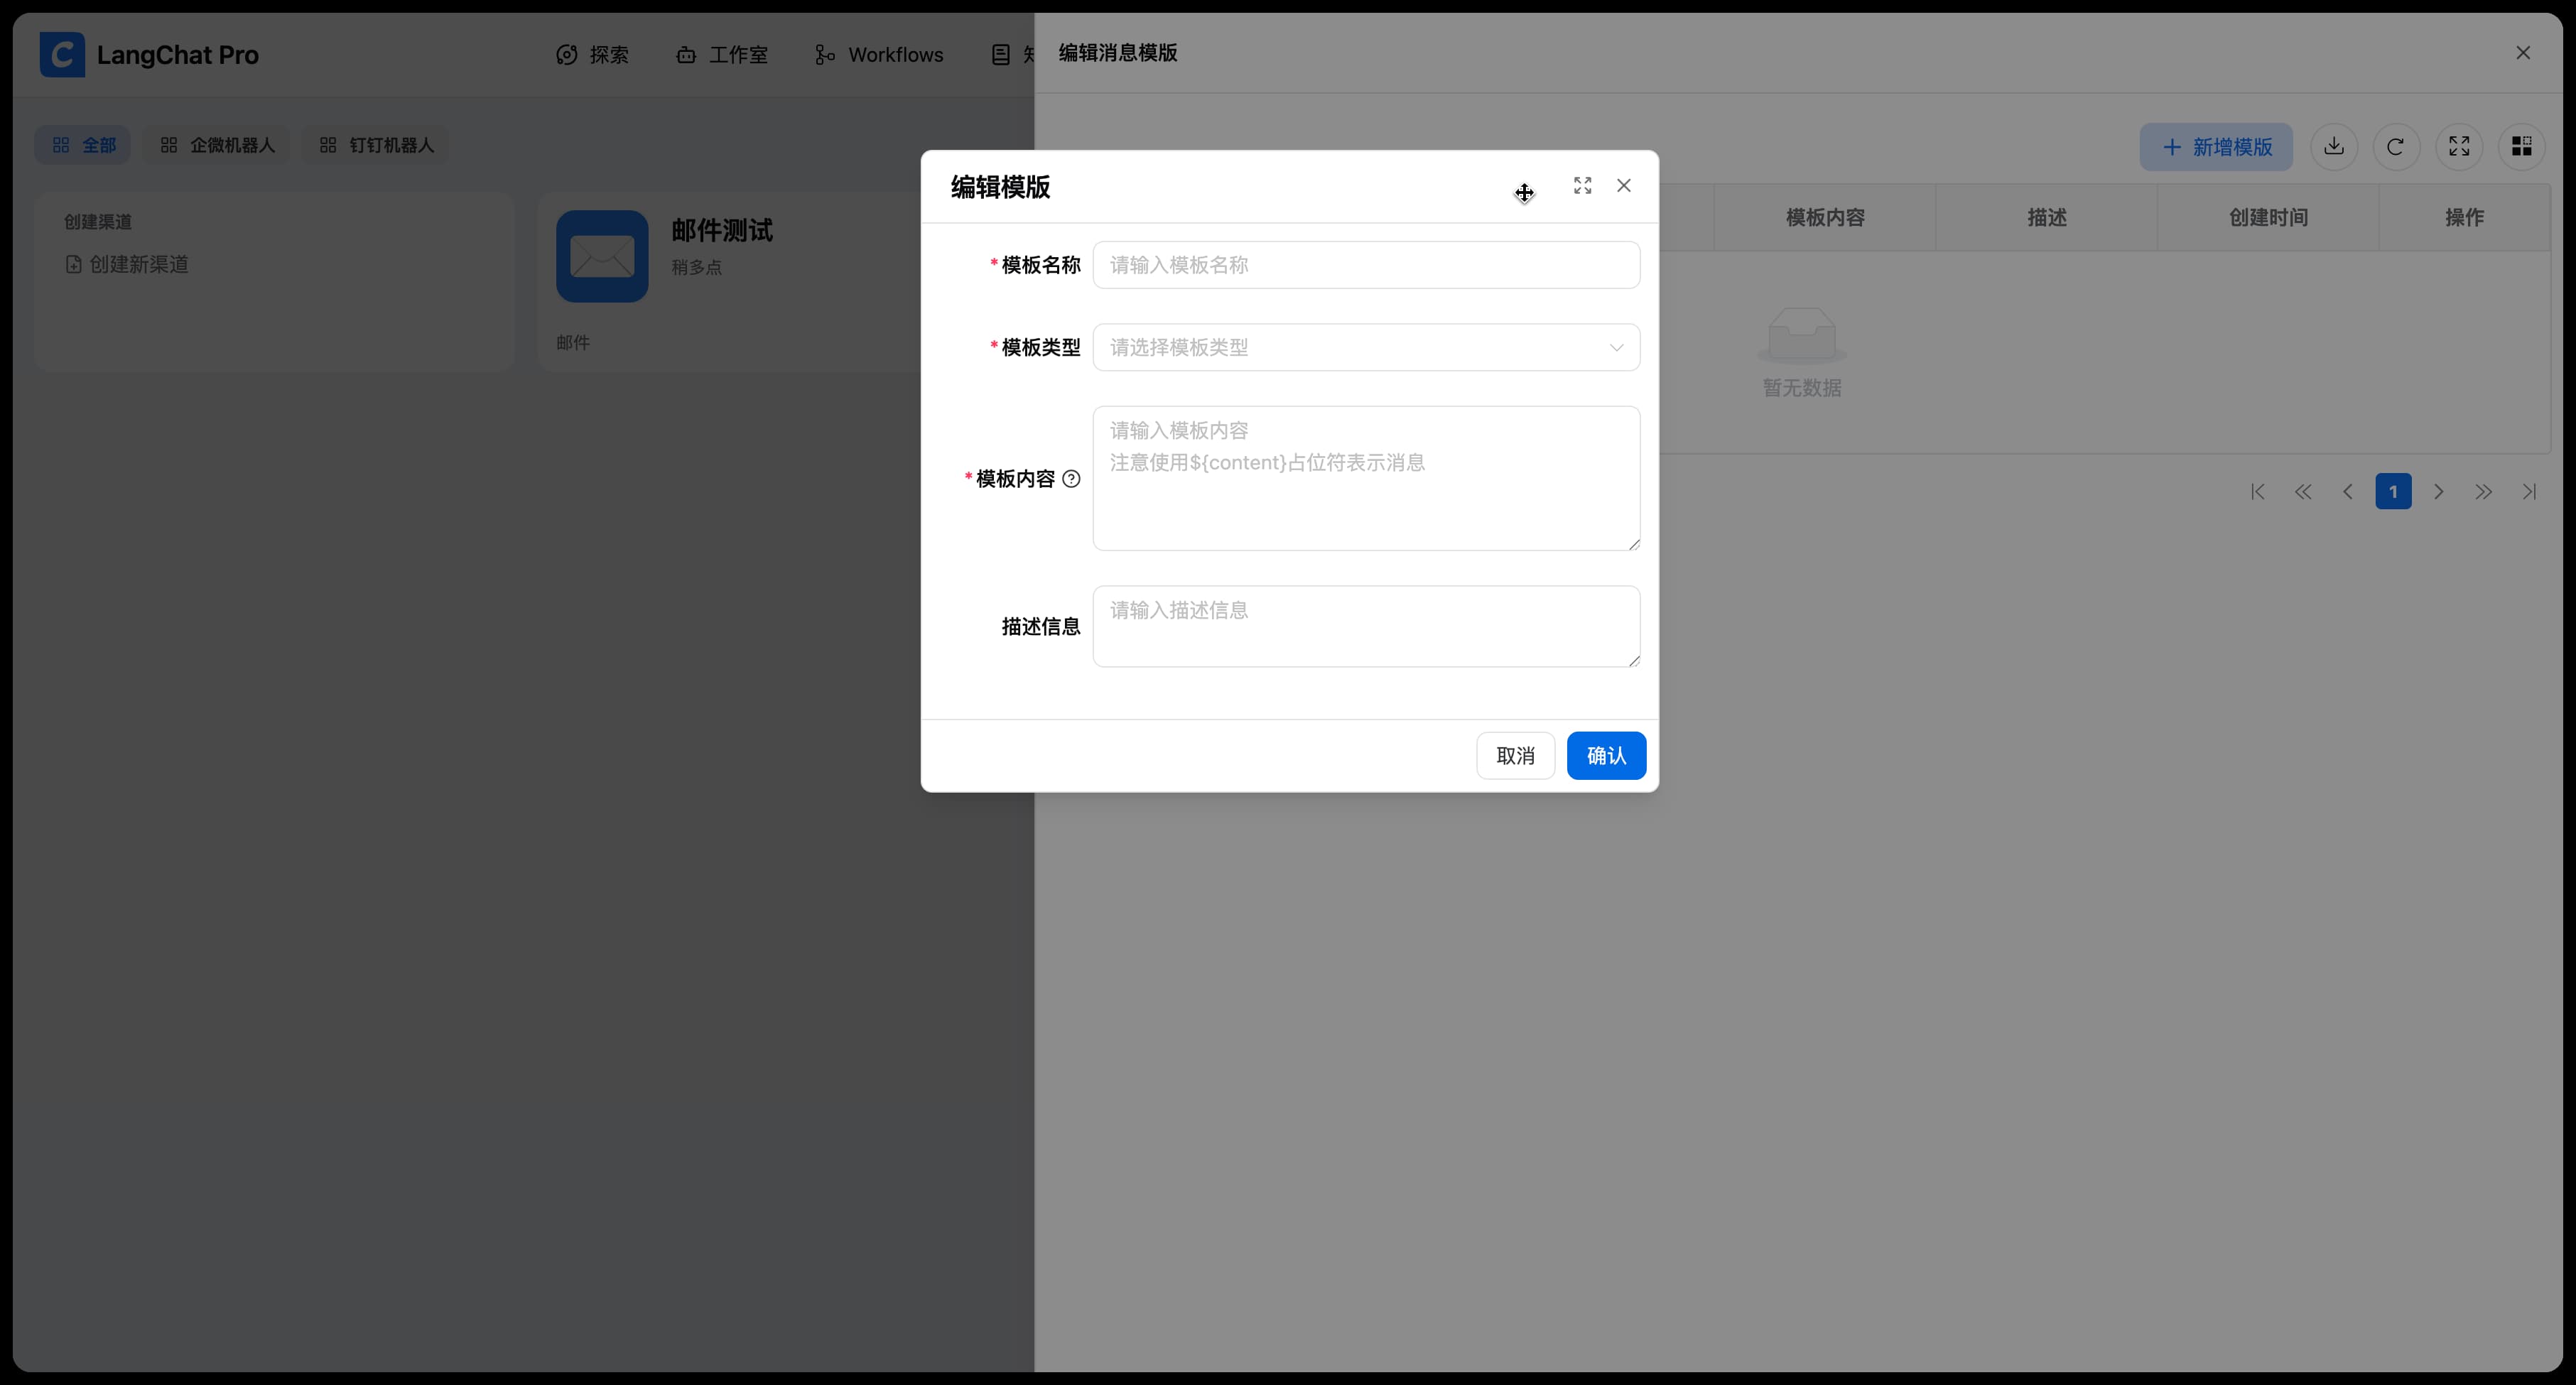The image size is (2576, 1385).
Task: Click the download export icon
Action: 2334,147
